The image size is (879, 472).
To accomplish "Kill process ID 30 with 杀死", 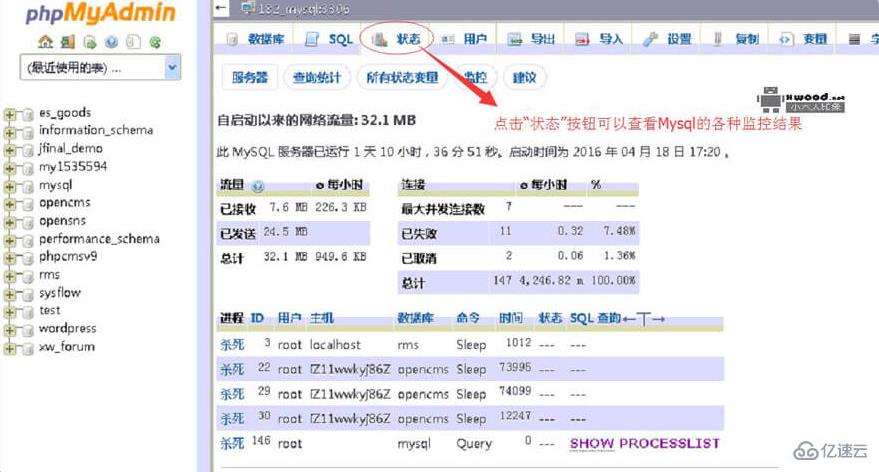I will tap(232, 419).
